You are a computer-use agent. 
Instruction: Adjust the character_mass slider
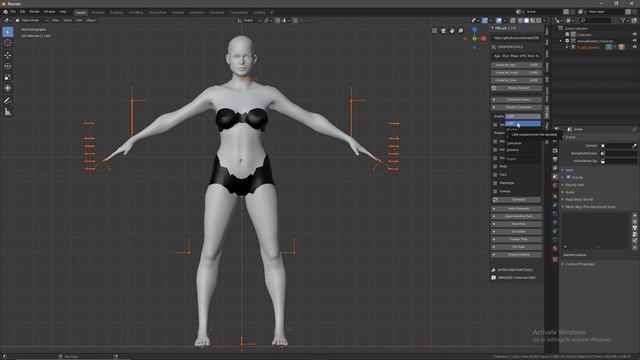[x=516, y=73]
